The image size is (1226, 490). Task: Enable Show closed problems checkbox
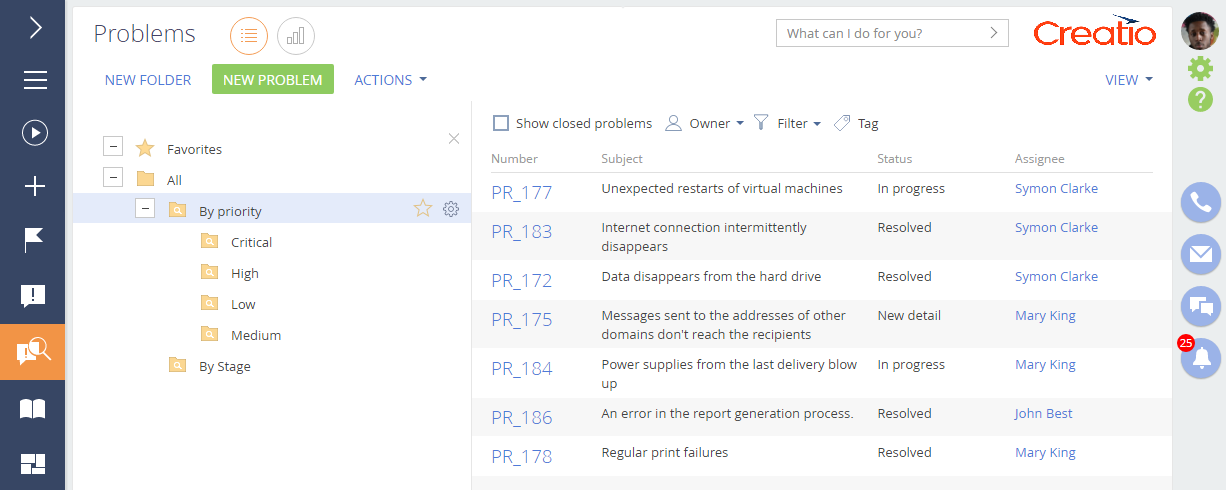(x=501, y=123)
